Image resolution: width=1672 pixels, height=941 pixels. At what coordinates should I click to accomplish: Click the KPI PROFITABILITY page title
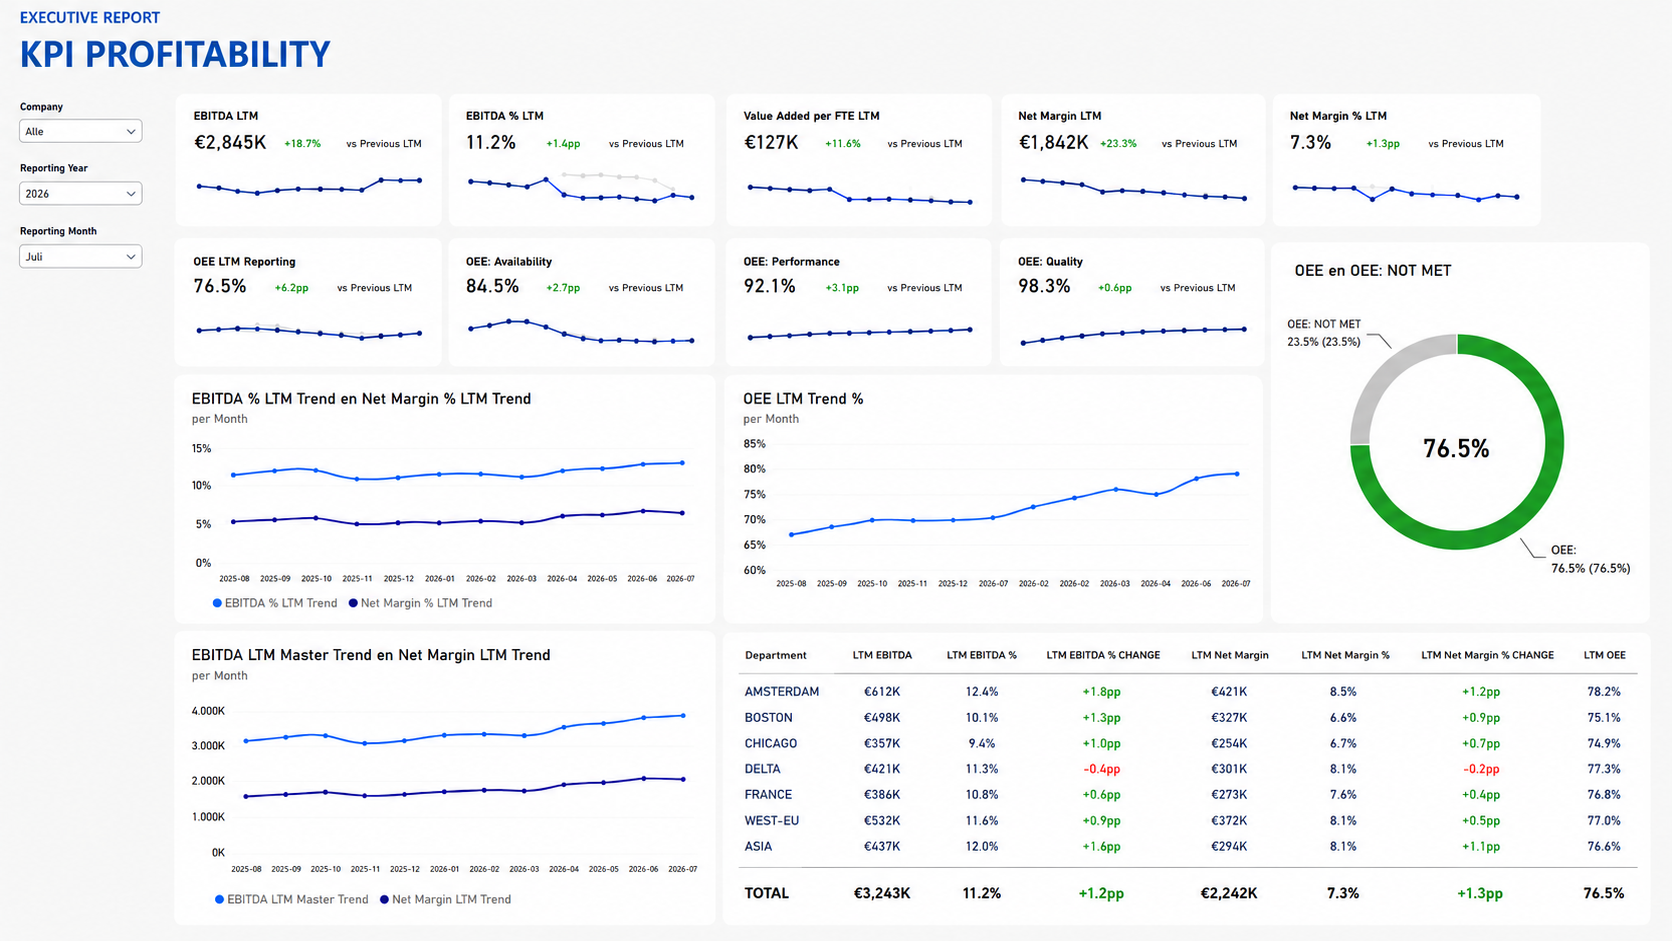(175, 54)
